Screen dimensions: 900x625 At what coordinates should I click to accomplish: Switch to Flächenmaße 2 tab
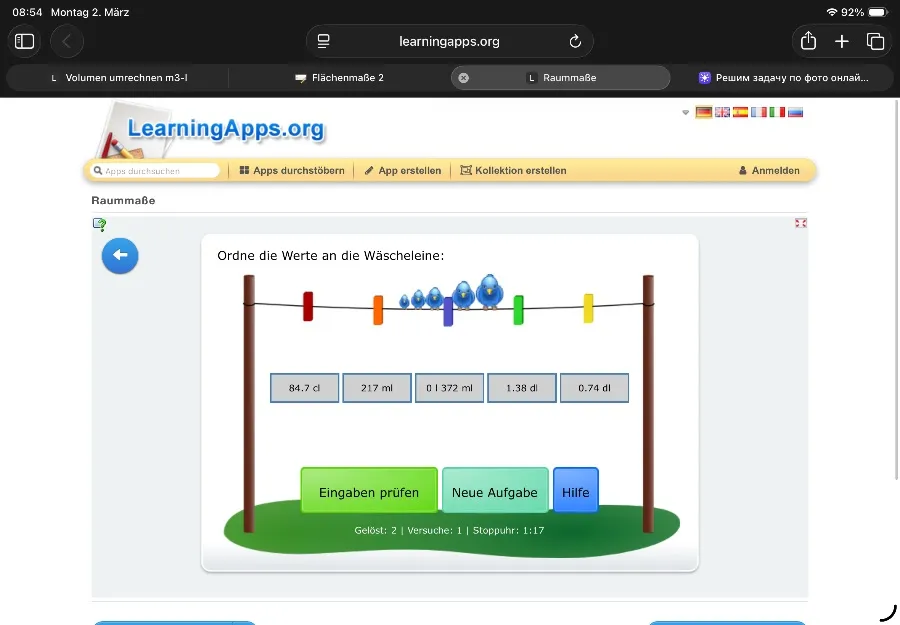click(x=339, y=77)
